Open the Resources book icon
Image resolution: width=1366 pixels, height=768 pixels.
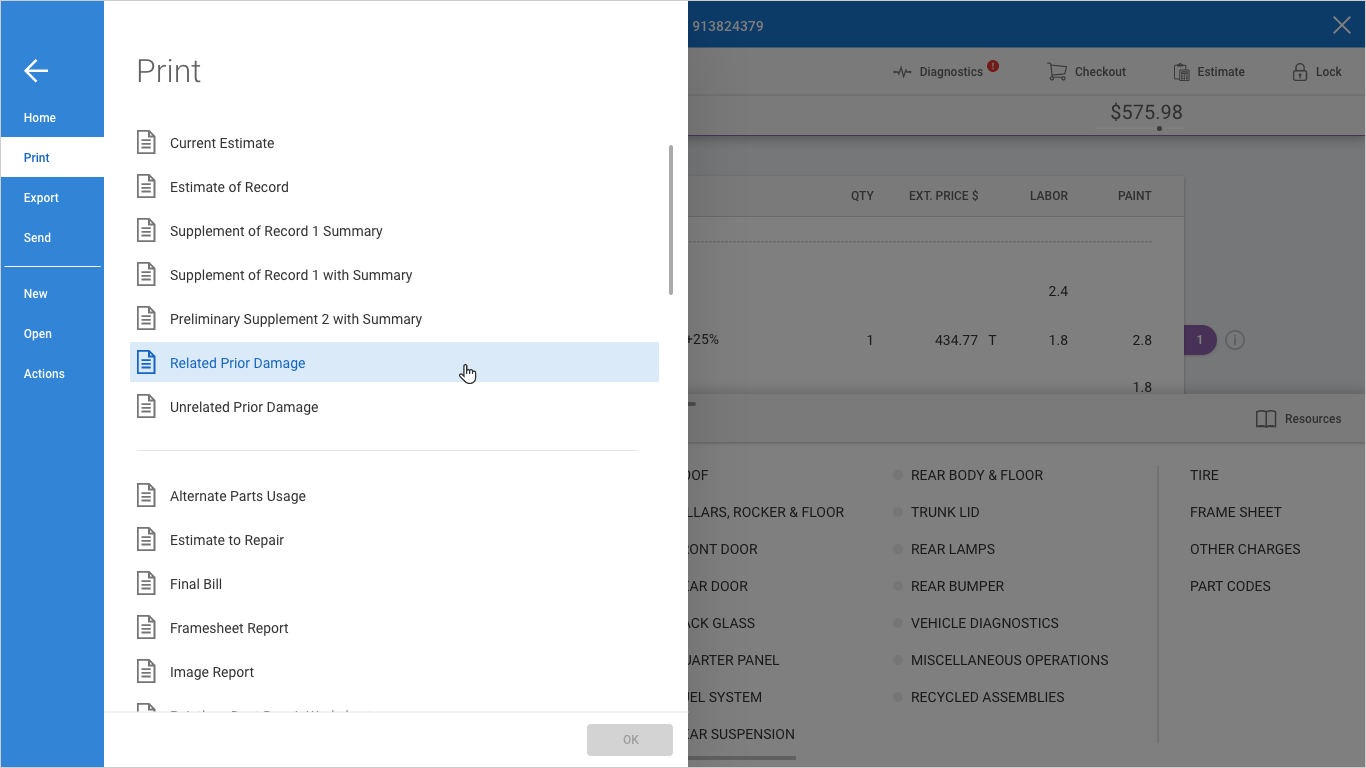click(x=1266, y=419)
